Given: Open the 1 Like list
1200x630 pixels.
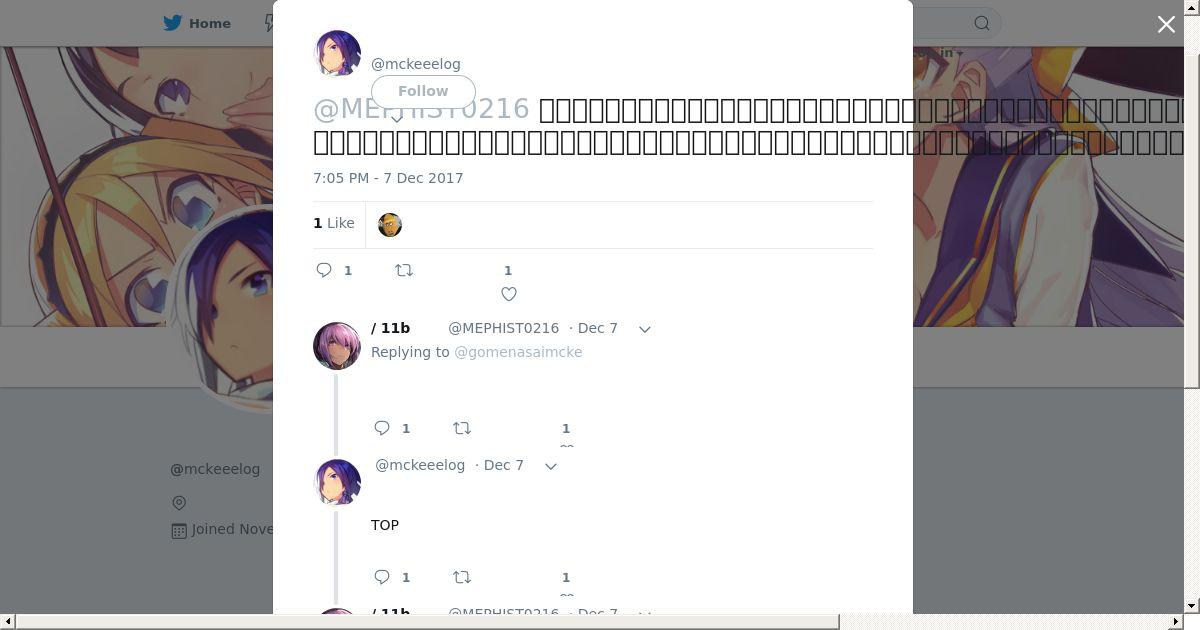Looking at the screenshot, I should point(334,223).
